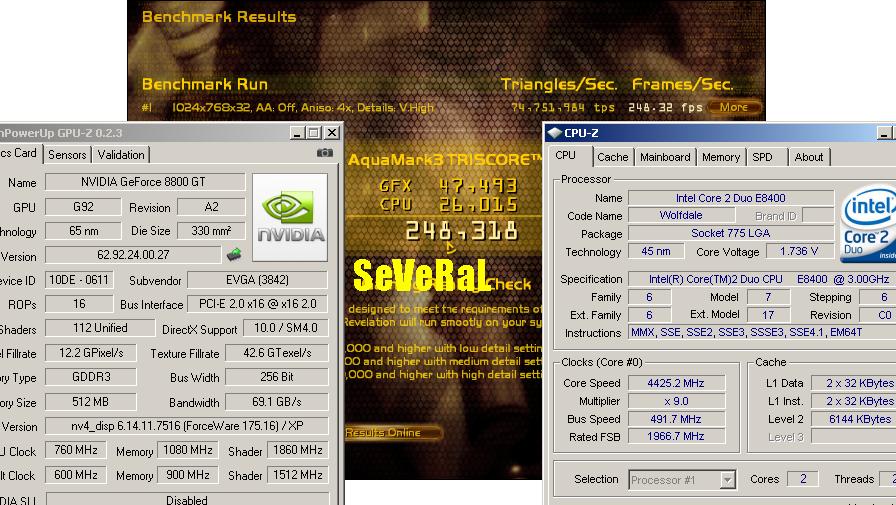
Task: Click the 1080 MHz memory clock field
Action: (x=188, y=450)
